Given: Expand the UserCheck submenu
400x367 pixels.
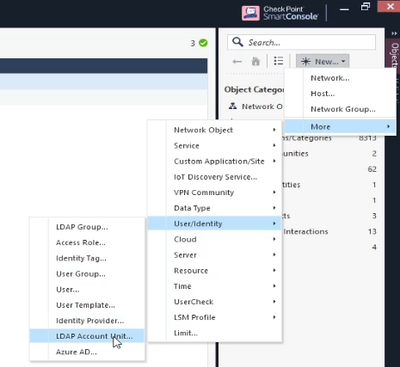Looking at the screenshot, I should [x=215, y=302].
